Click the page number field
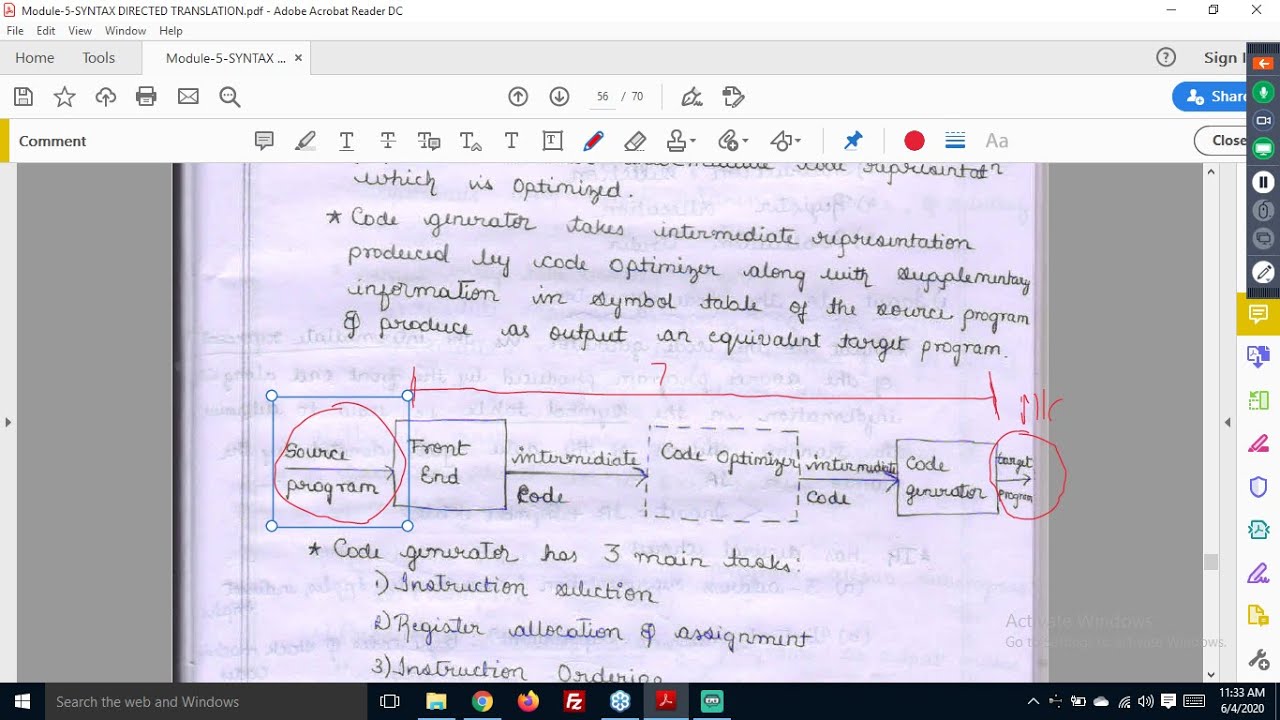 coord(602,97)
